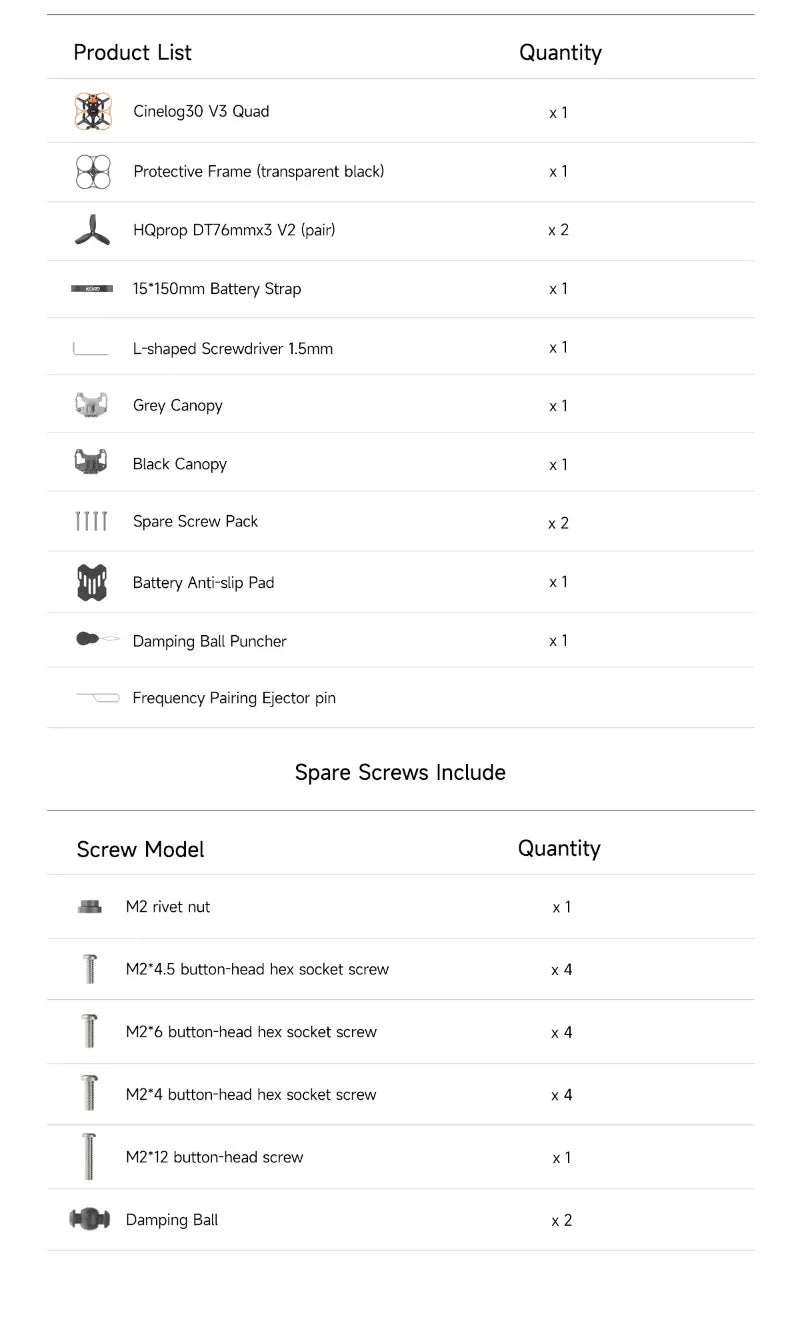This screenshot has height=1325, width=800.
Task: Select the Battery Strap image
Action: 92,289
